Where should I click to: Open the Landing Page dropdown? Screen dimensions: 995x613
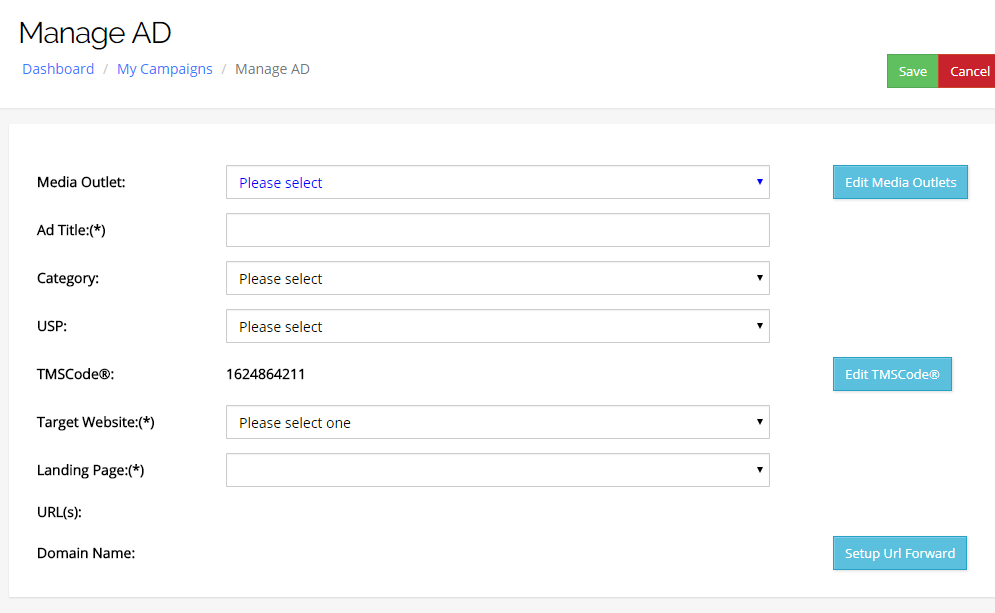pyautogui.click(x=497, y=470)
